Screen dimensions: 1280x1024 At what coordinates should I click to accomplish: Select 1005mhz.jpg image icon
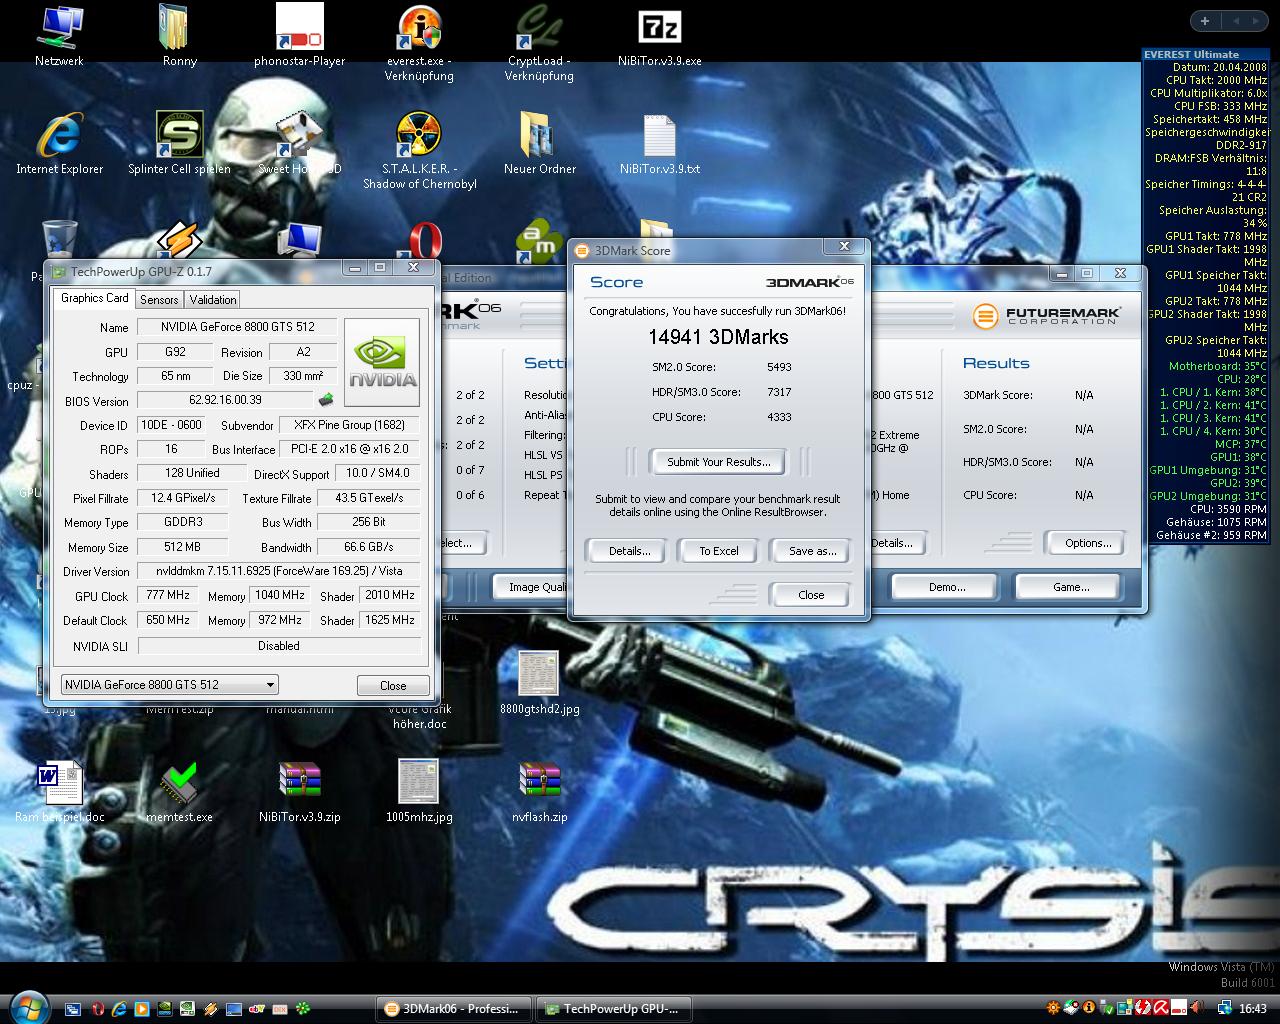click(x=419, y=791)
